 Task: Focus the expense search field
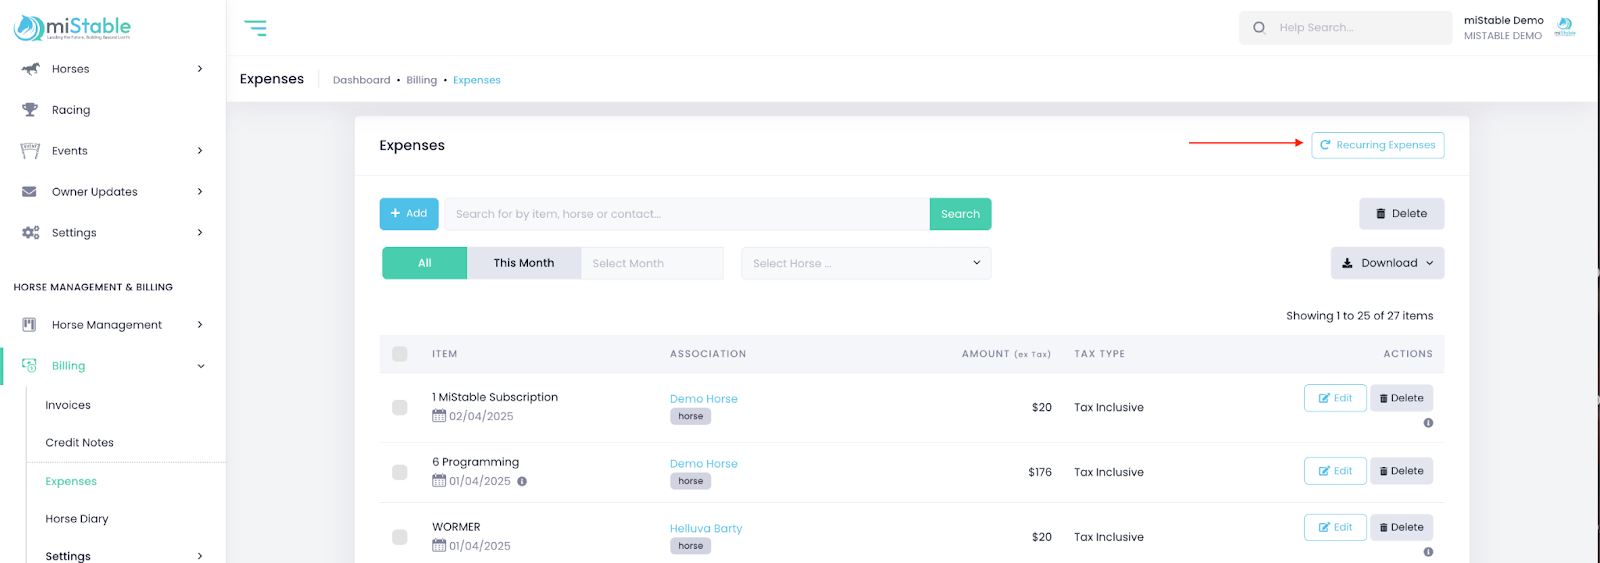[x=687, y=214]
